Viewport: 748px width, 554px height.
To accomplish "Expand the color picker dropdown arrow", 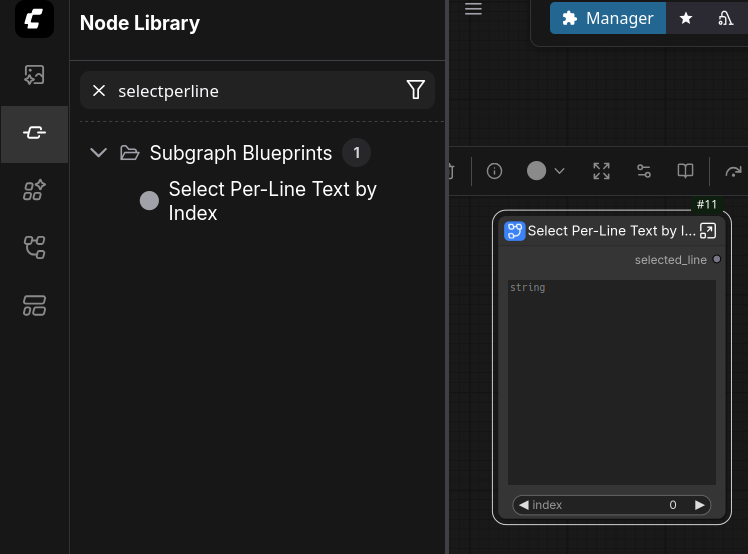I will click(560, 171).
